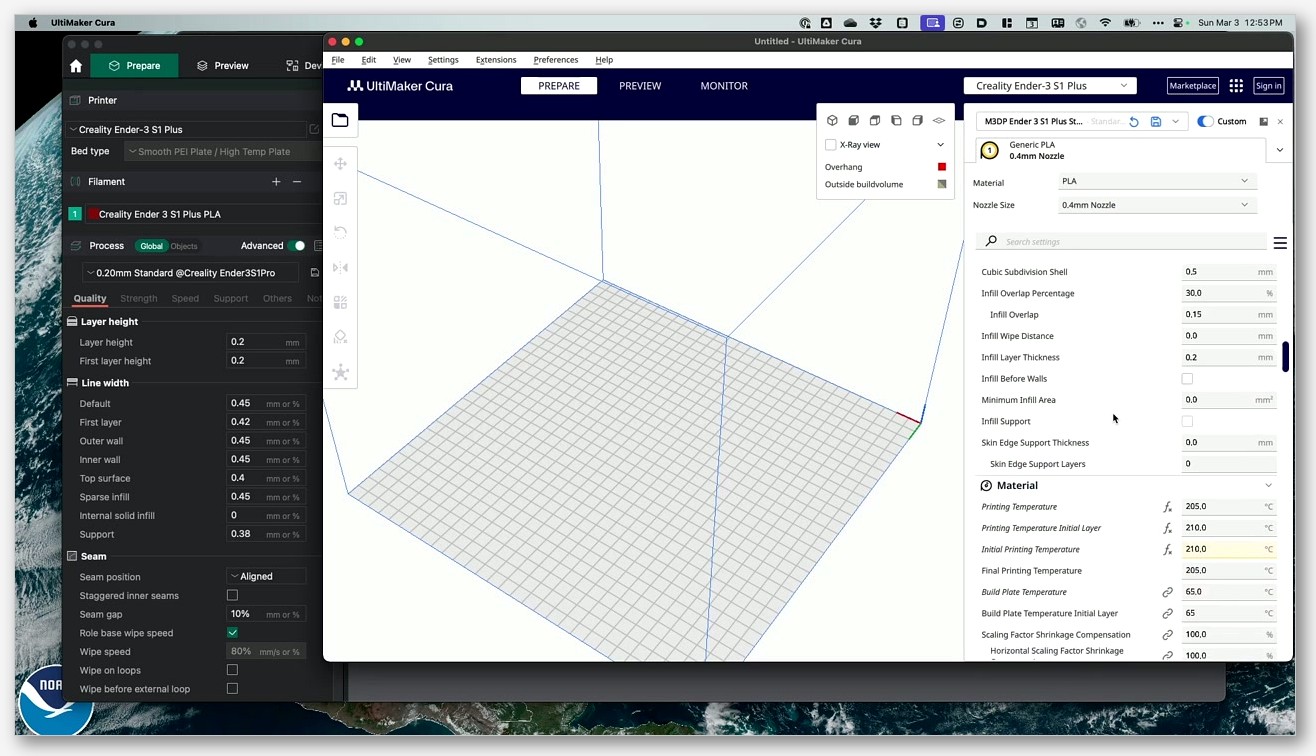Switch Process scope to Objects
1316x756 pixels.
click(184, 246)
